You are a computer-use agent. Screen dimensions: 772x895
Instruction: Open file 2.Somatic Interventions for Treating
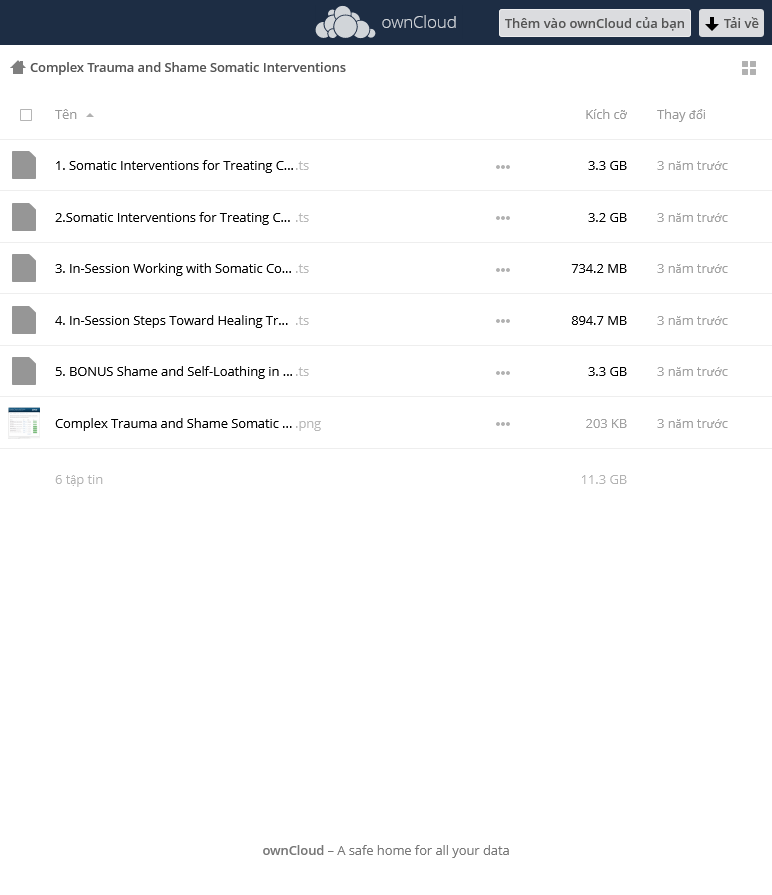pyautogui.click(x=182, y=217)
